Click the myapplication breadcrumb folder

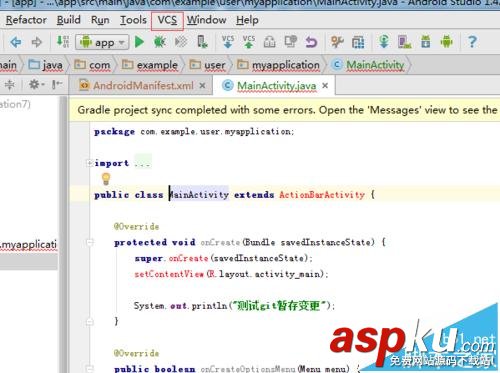278,65
